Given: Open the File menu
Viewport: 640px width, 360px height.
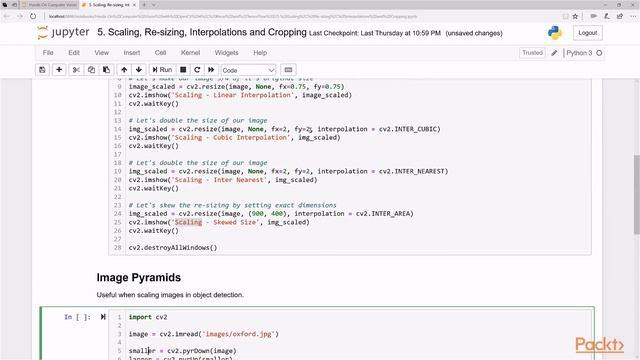Looking at the screenshot, I should click(x=48, y=53).
